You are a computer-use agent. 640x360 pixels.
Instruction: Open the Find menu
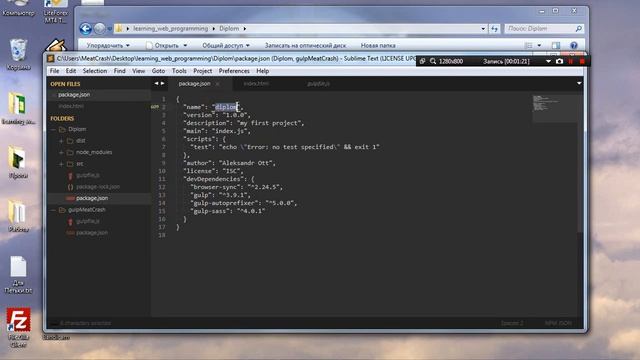tap(120, 71)
